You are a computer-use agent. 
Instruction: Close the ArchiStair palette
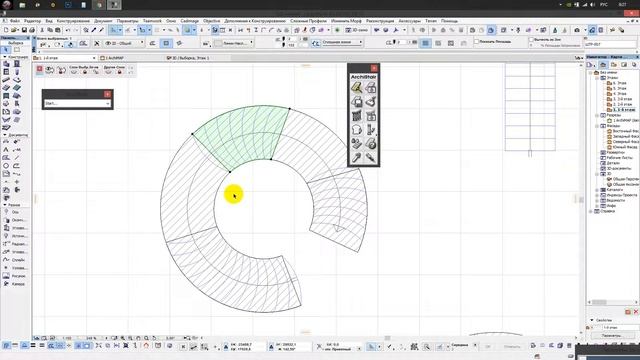pyautogui.click(x=374, y=68)
